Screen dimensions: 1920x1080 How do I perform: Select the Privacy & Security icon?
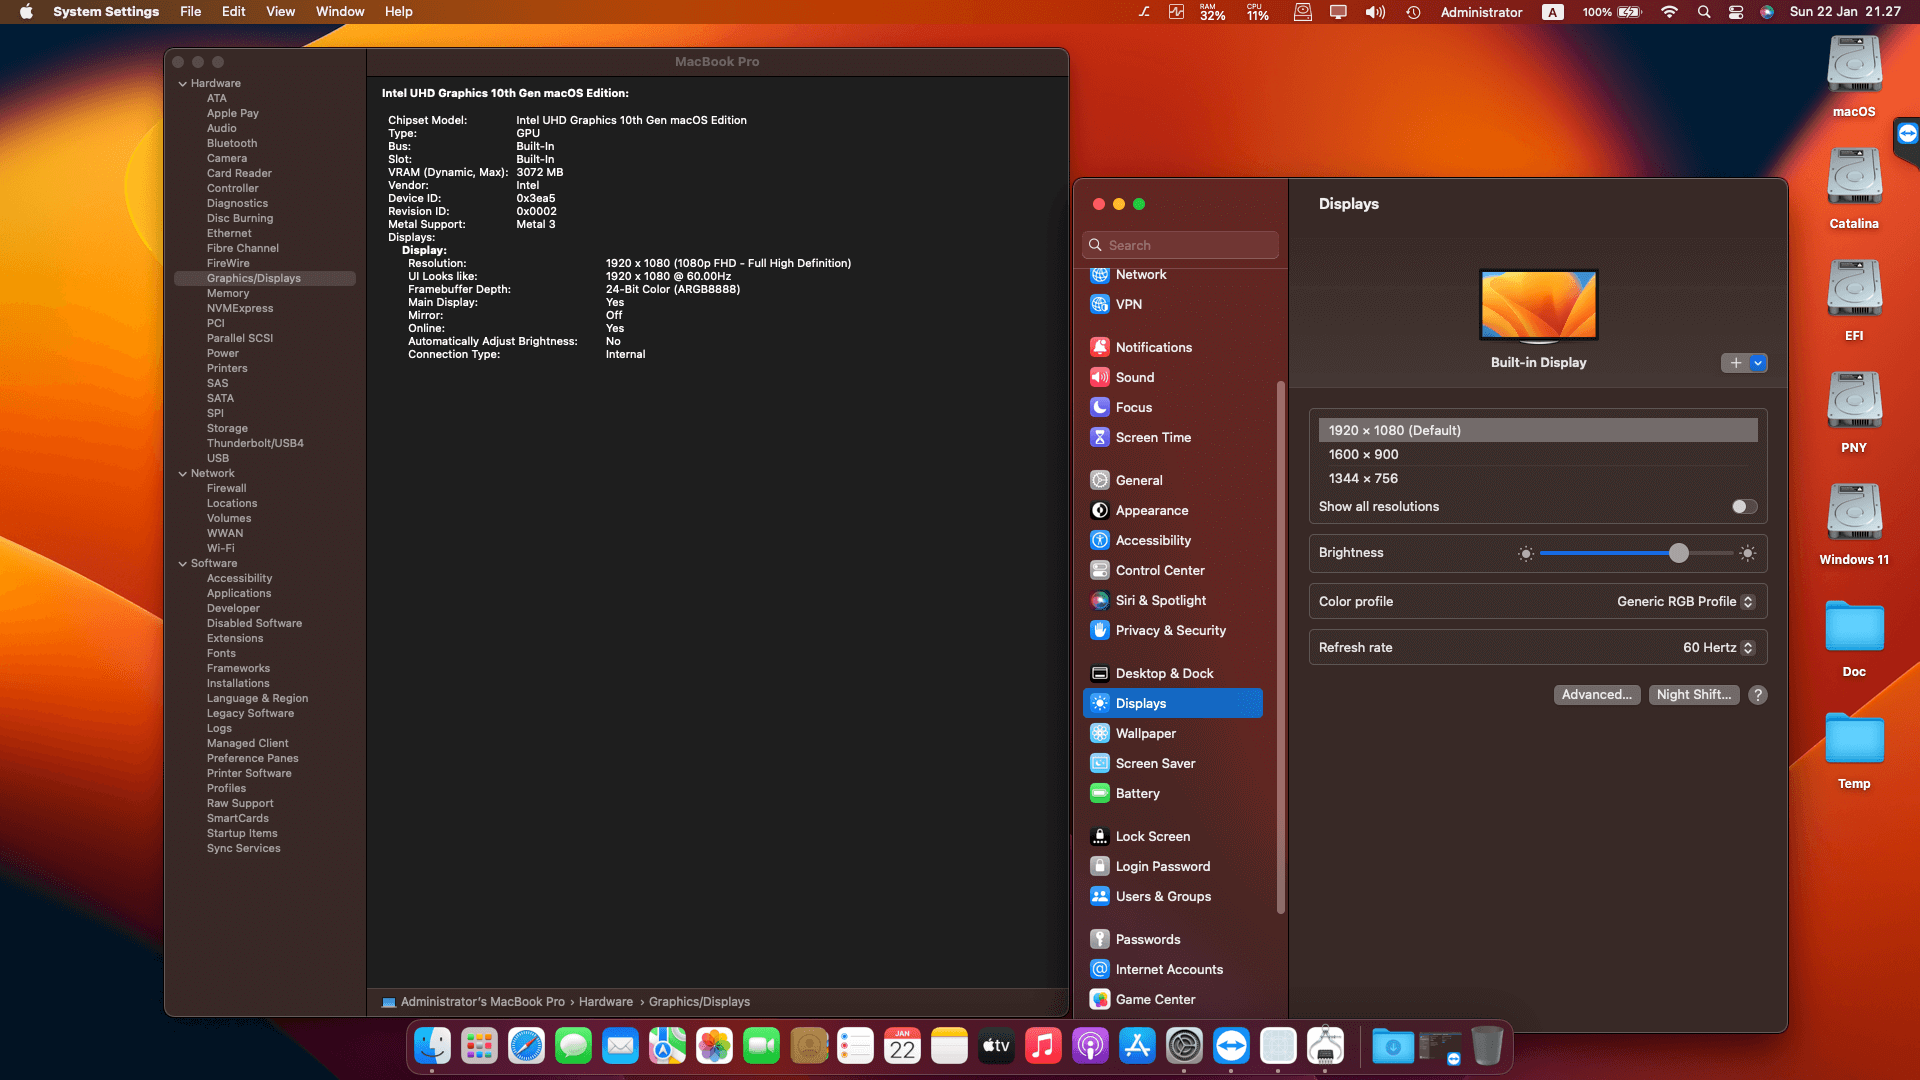pyautogui.click(x=1099, y=630)
